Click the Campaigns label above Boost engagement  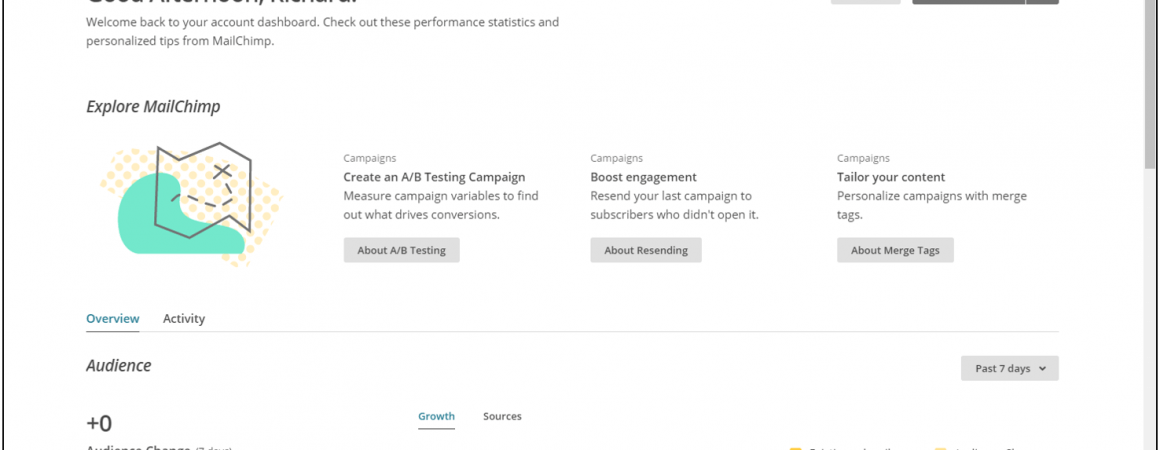point(616,158)
